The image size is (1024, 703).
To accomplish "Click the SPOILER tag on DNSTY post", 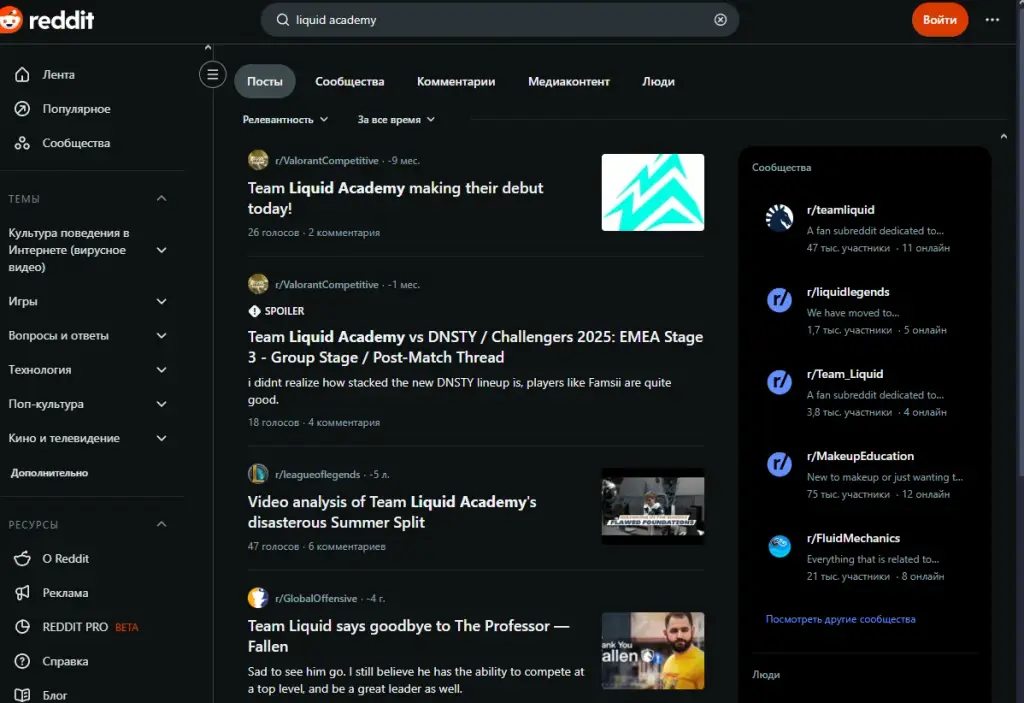I will [x=277, y=311].
